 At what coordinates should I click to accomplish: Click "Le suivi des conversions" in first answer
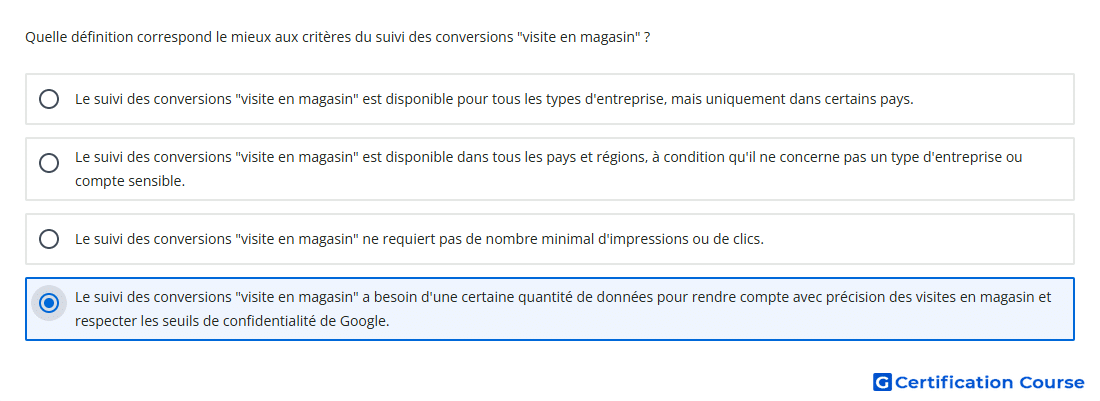click(153, 99)
